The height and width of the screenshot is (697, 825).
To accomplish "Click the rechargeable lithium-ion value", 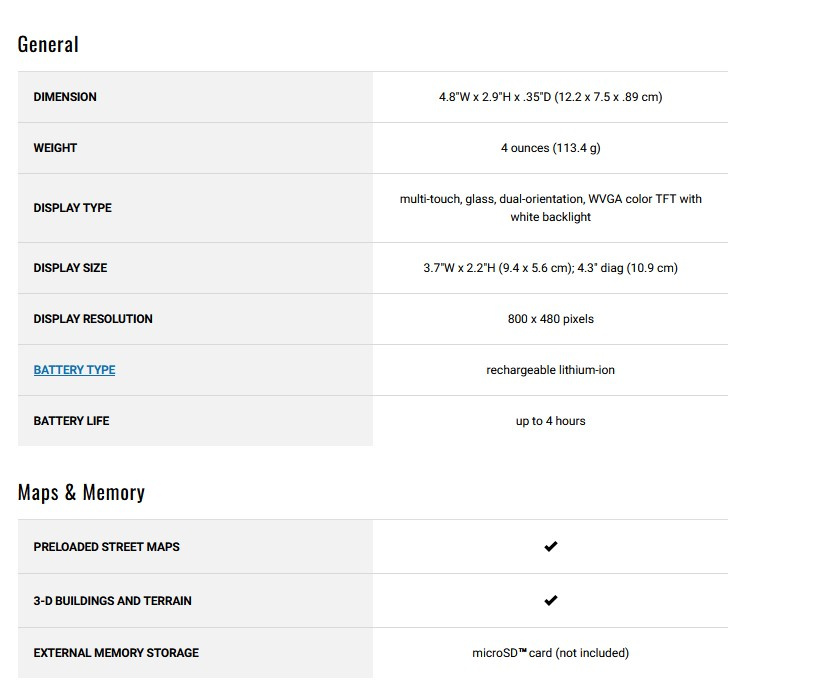I will tap(550, 370).
